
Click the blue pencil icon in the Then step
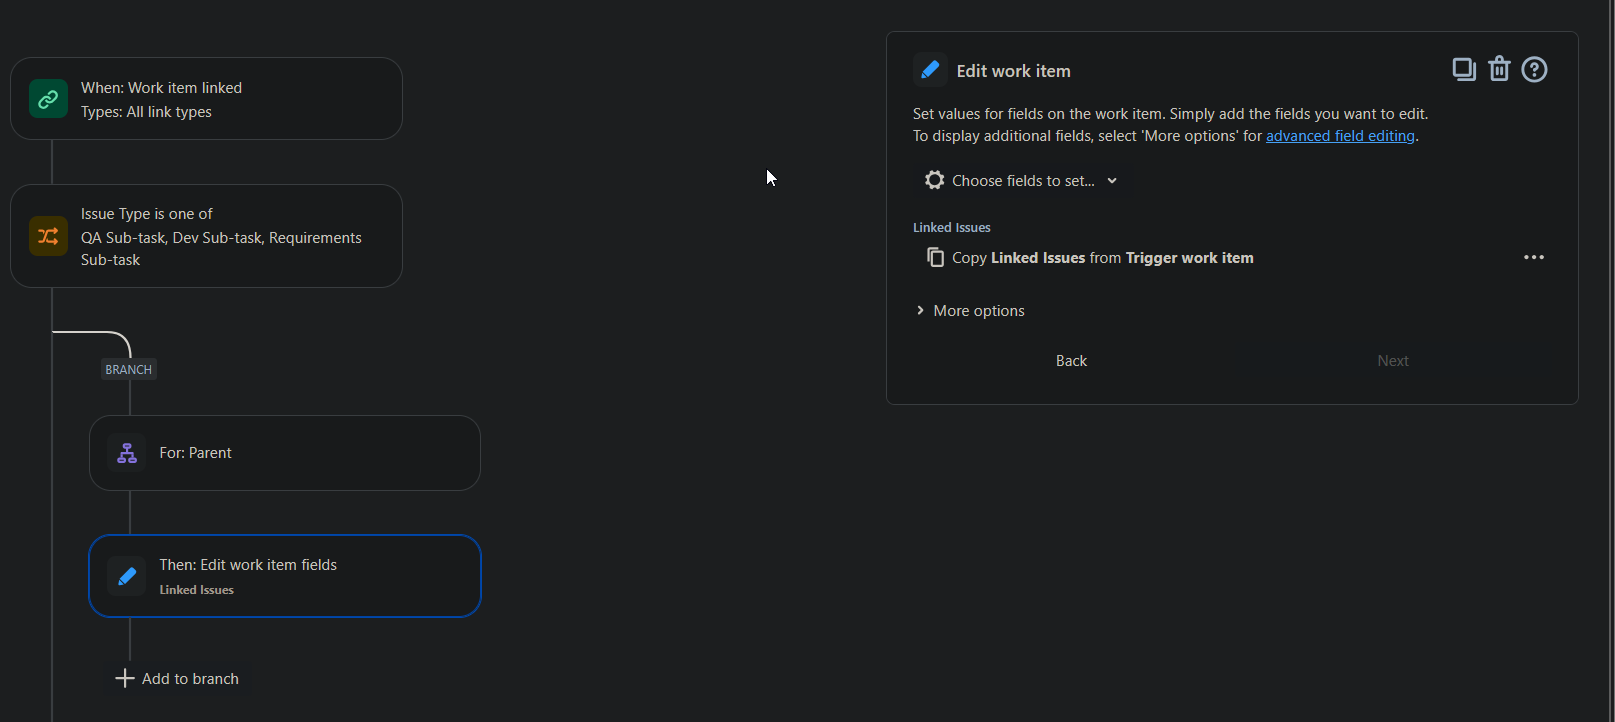tap(127, 576)
